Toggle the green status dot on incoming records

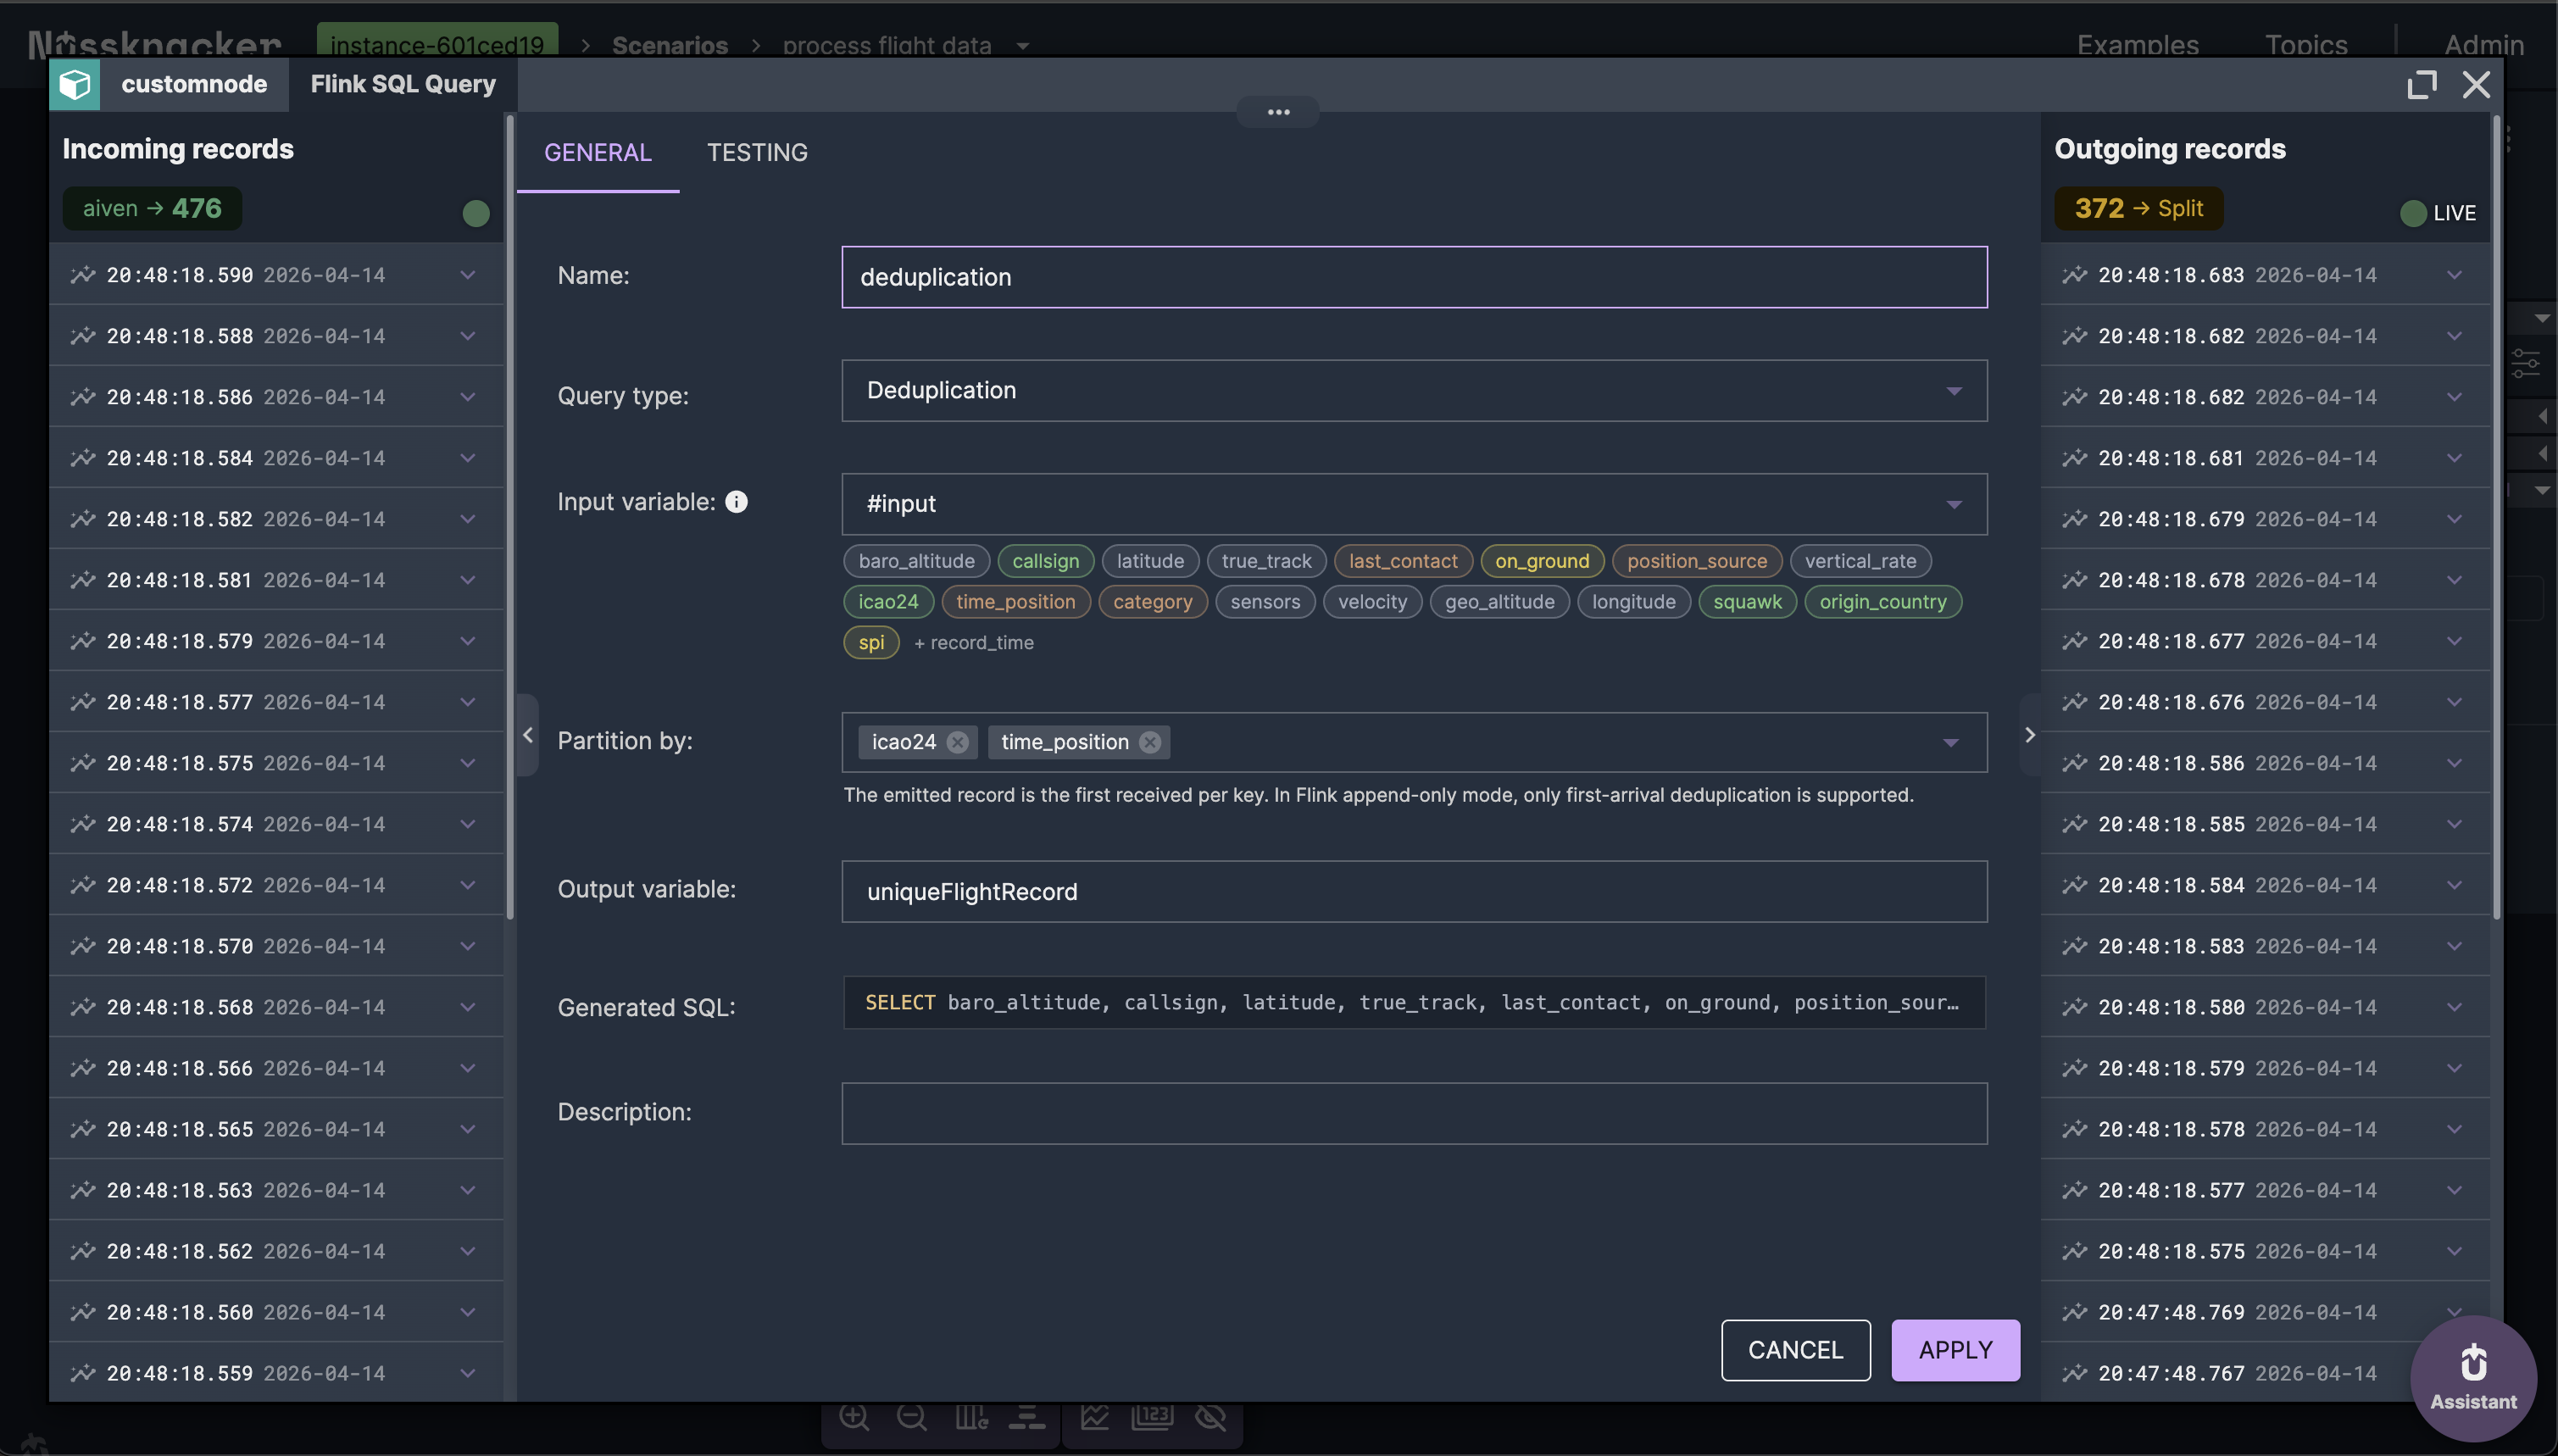[x=475, y=212]
